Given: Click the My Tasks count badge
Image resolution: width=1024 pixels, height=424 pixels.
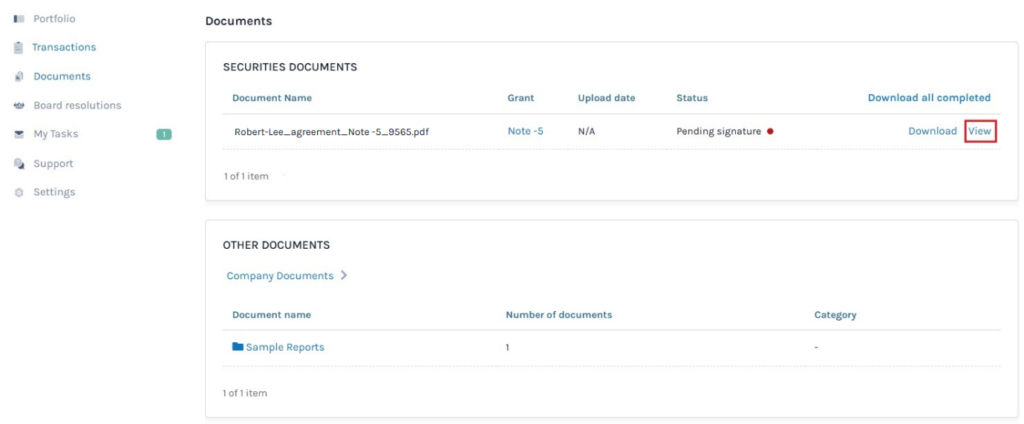Looking at the screenshot, I should coord(164,134).
